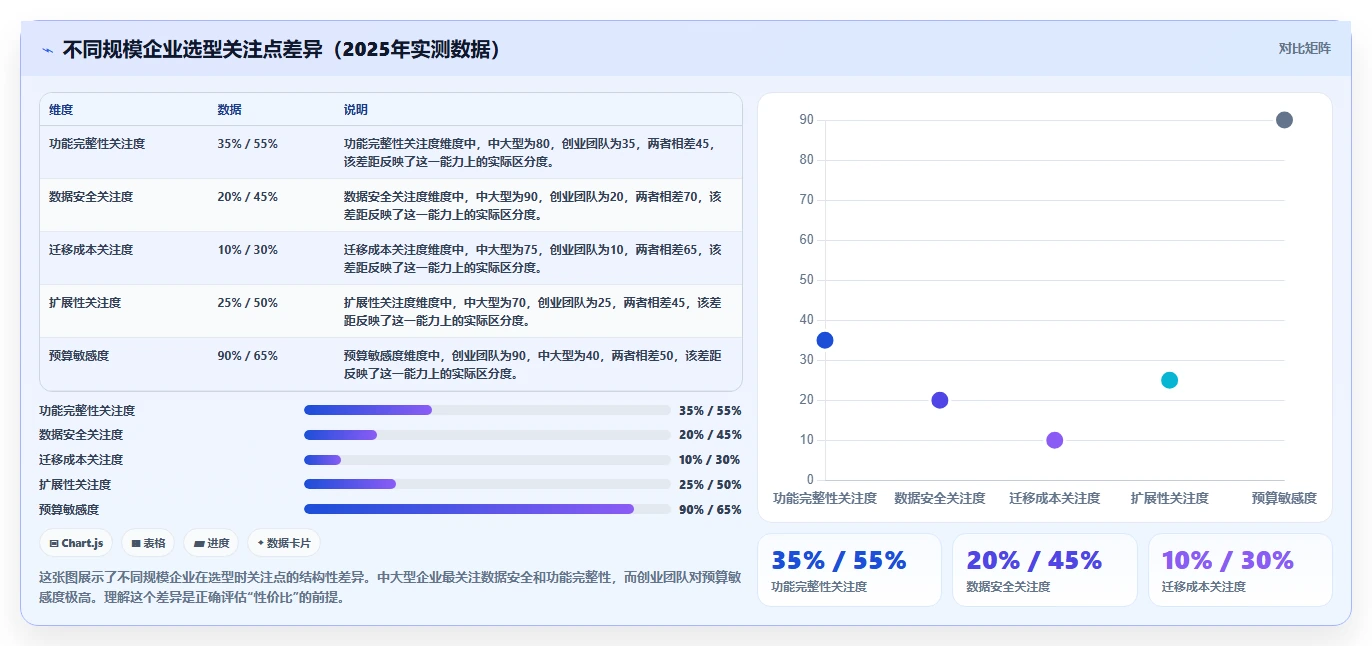Click the gray 预算敏感度 chart point at 90
The image size is (1372, 646).
click(1284, 120)
